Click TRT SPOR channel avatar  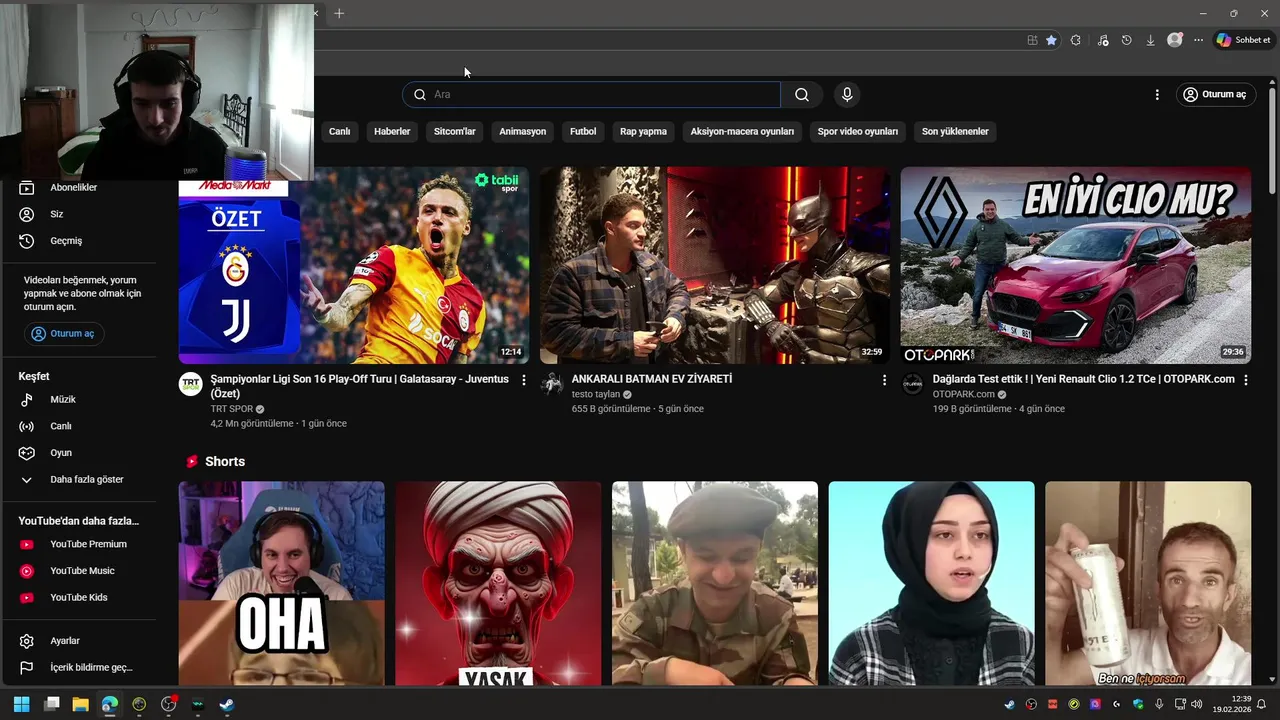point(191,384)
